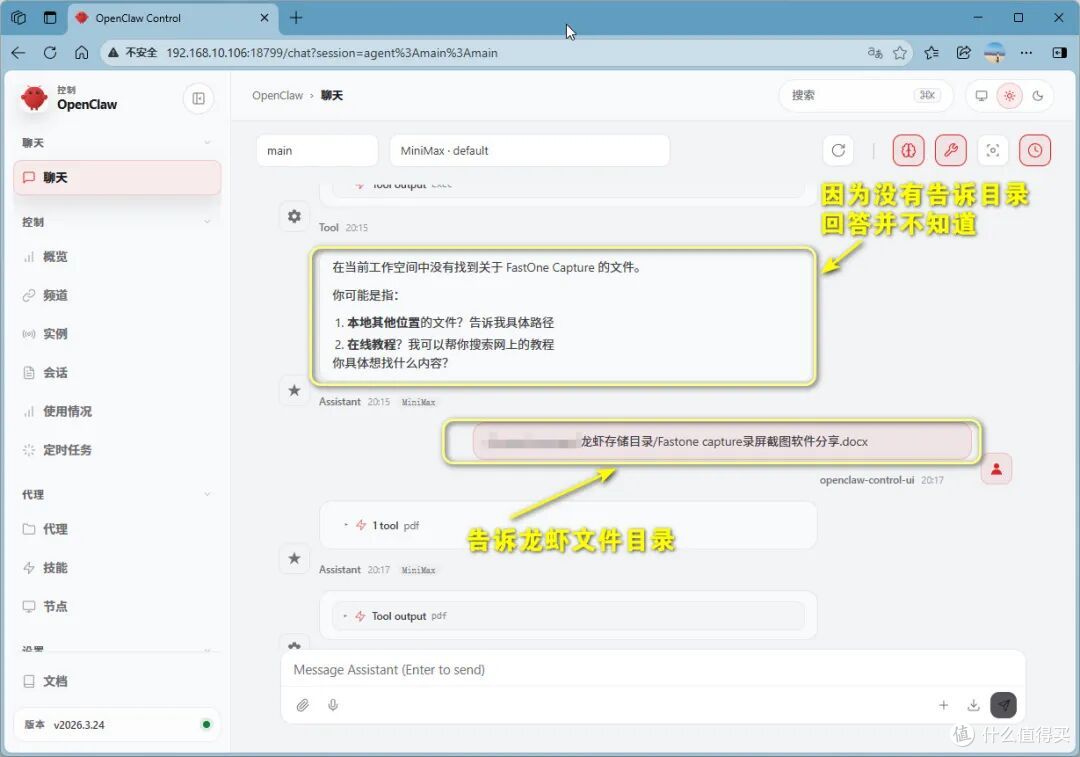Image resolution: width=1080 pixels, height=757 pixels.
Task: Click the gear avatar of Tool message
Action: pos(294,216)
